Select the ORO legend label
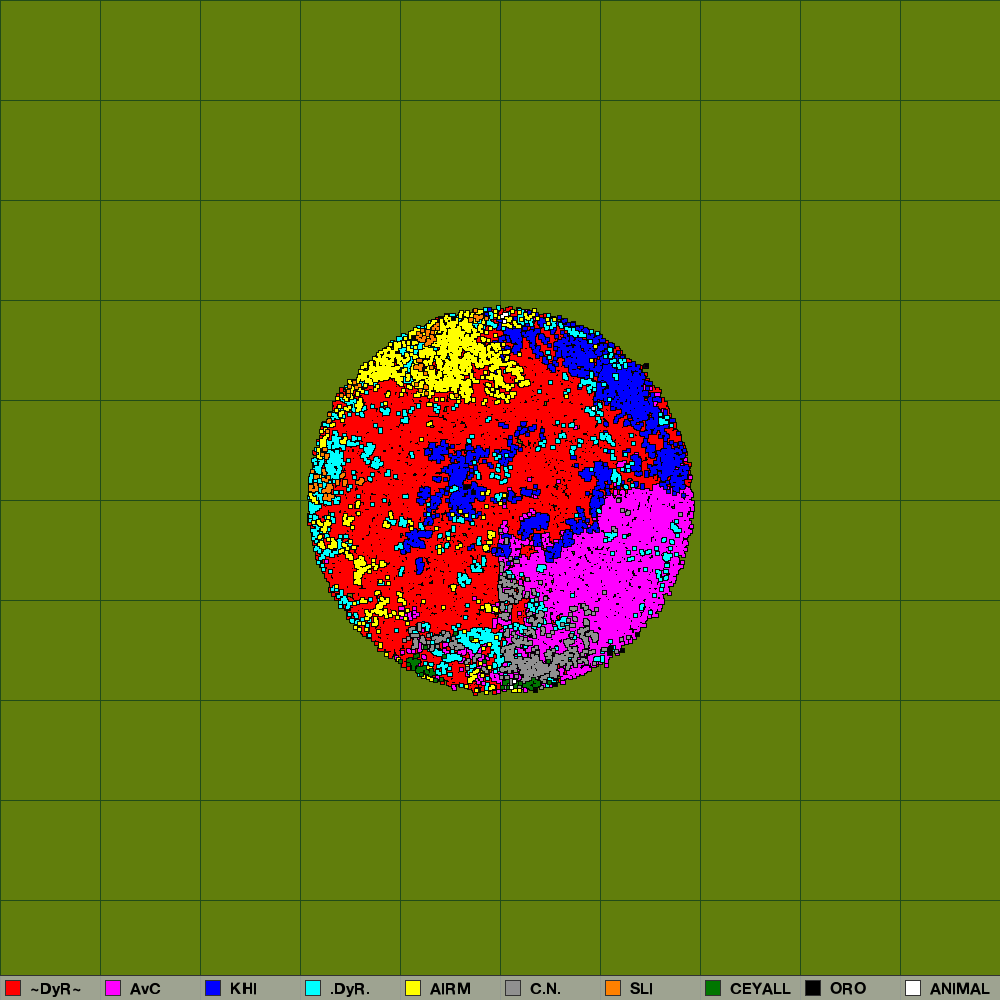The image size is (1000, 1000). pyautogui.click(x=848, y=989)
